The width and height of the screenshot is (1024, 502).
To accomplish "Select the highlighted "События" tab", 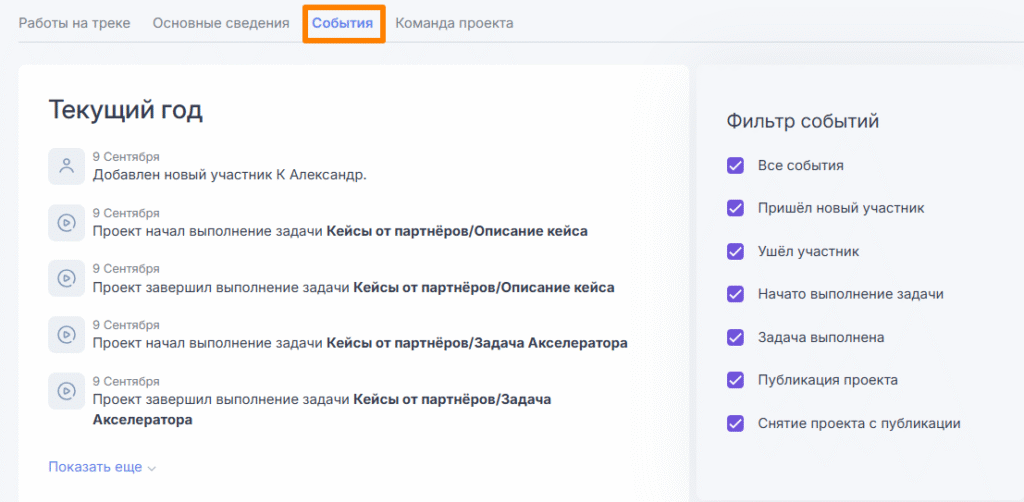I will click(x=342, y=23).
